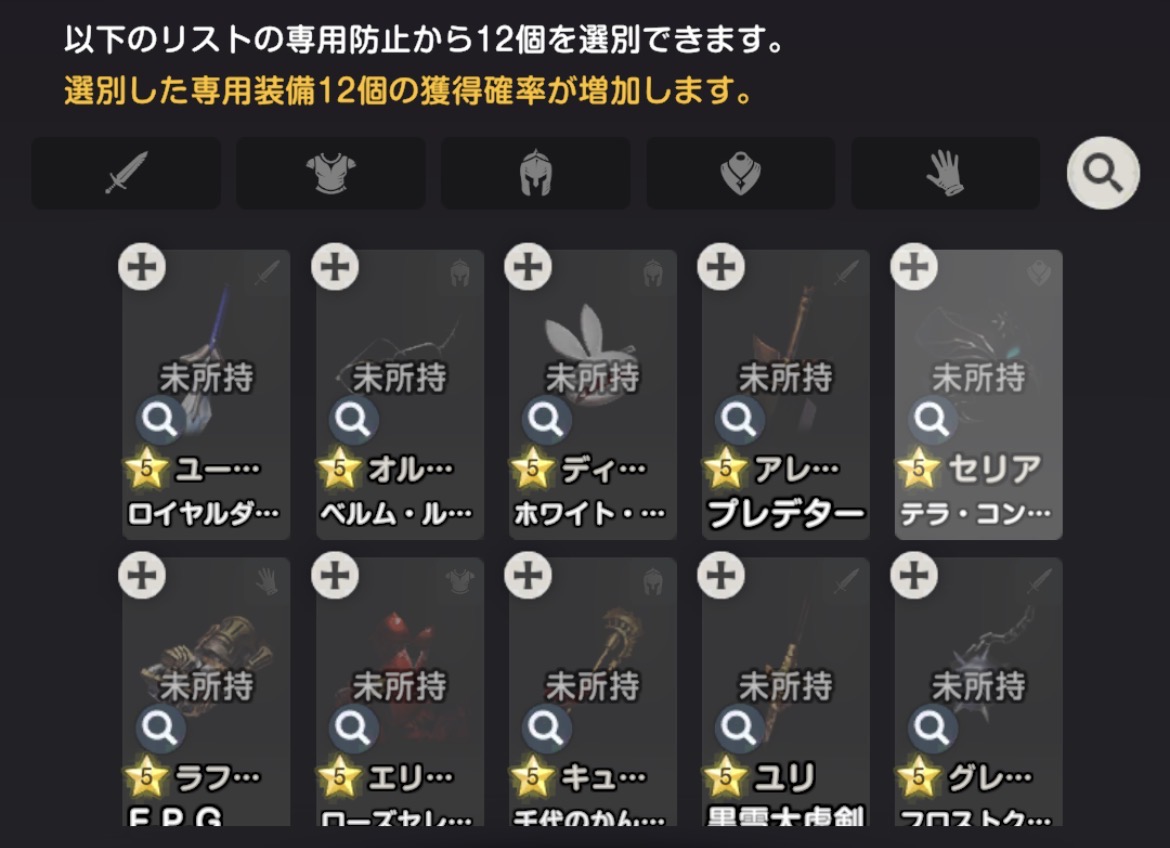Inspect the red エリ… armor magnifier
The image size is (1170, 848).
(352, 728)
